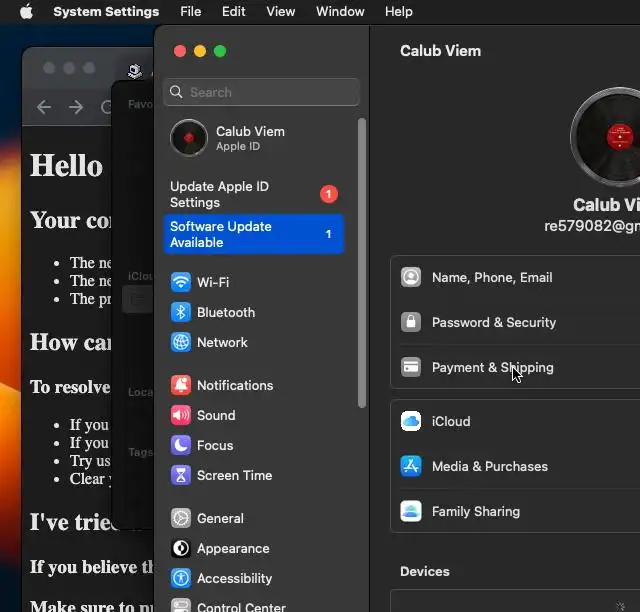Click the Payment & Shipping card icon

pos(411,367)
